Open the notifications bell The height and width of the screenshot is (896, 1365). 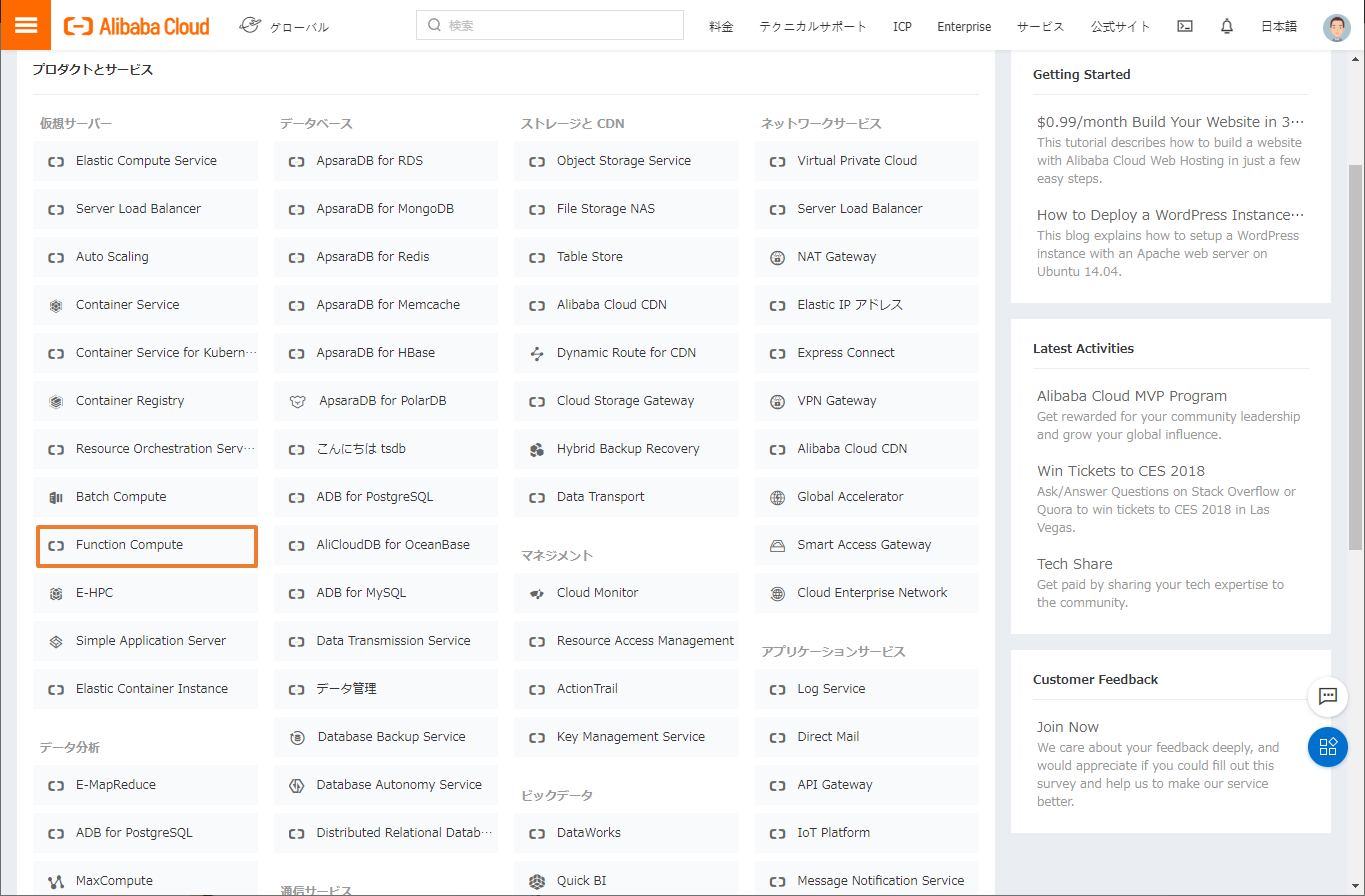tap(1227, 26)
